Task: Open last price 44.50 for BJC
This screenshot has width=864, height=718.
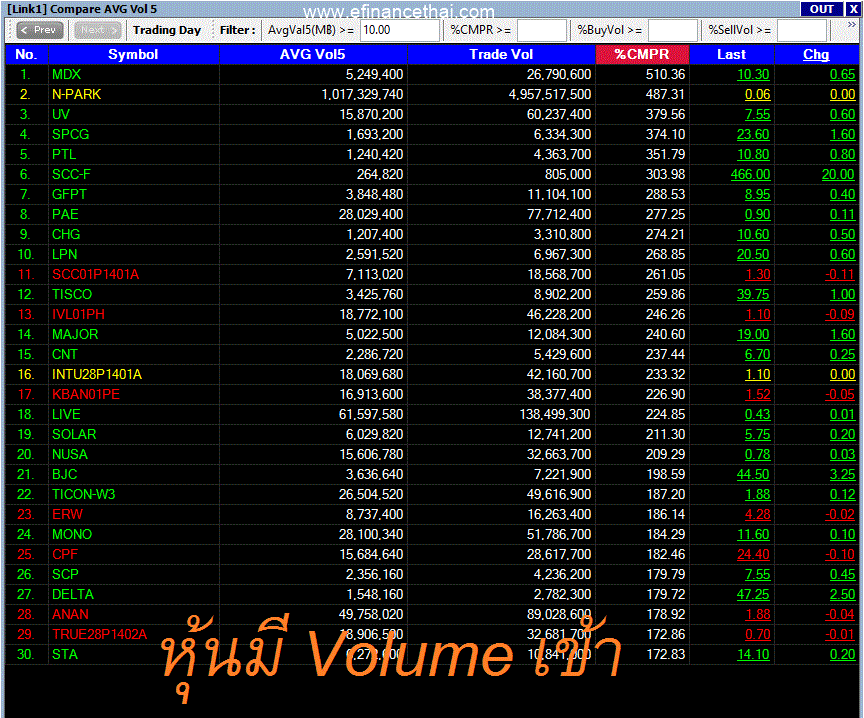Action: (x=753, y=474)
